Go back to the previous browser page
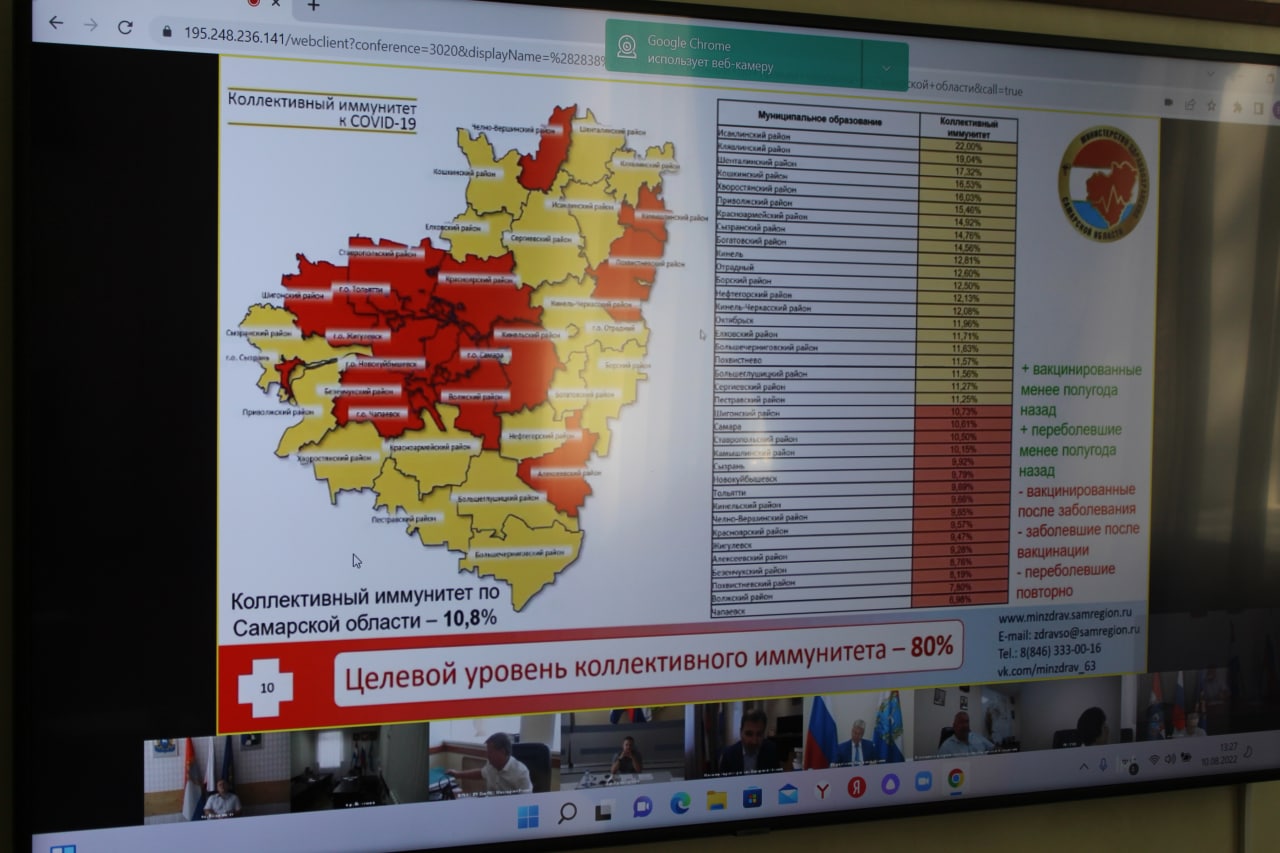The height and width of the screenshot is (853, 1280). (56, 22)
